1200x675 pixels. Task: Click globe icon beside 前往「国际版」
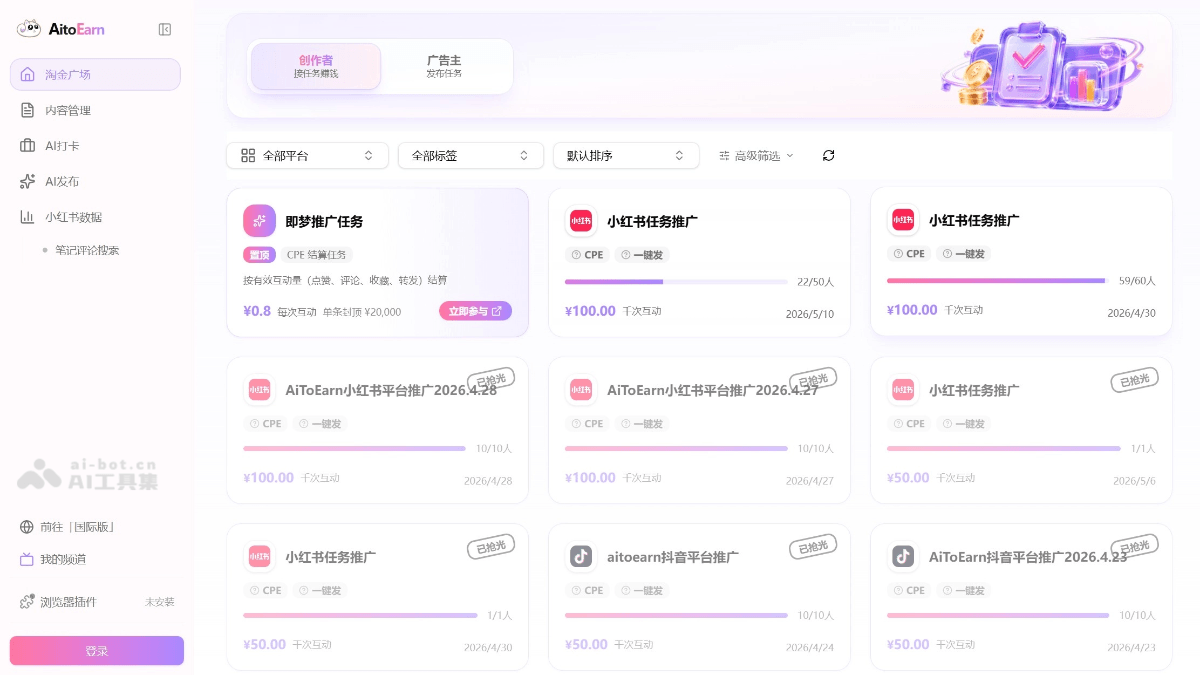coord(27,527)
